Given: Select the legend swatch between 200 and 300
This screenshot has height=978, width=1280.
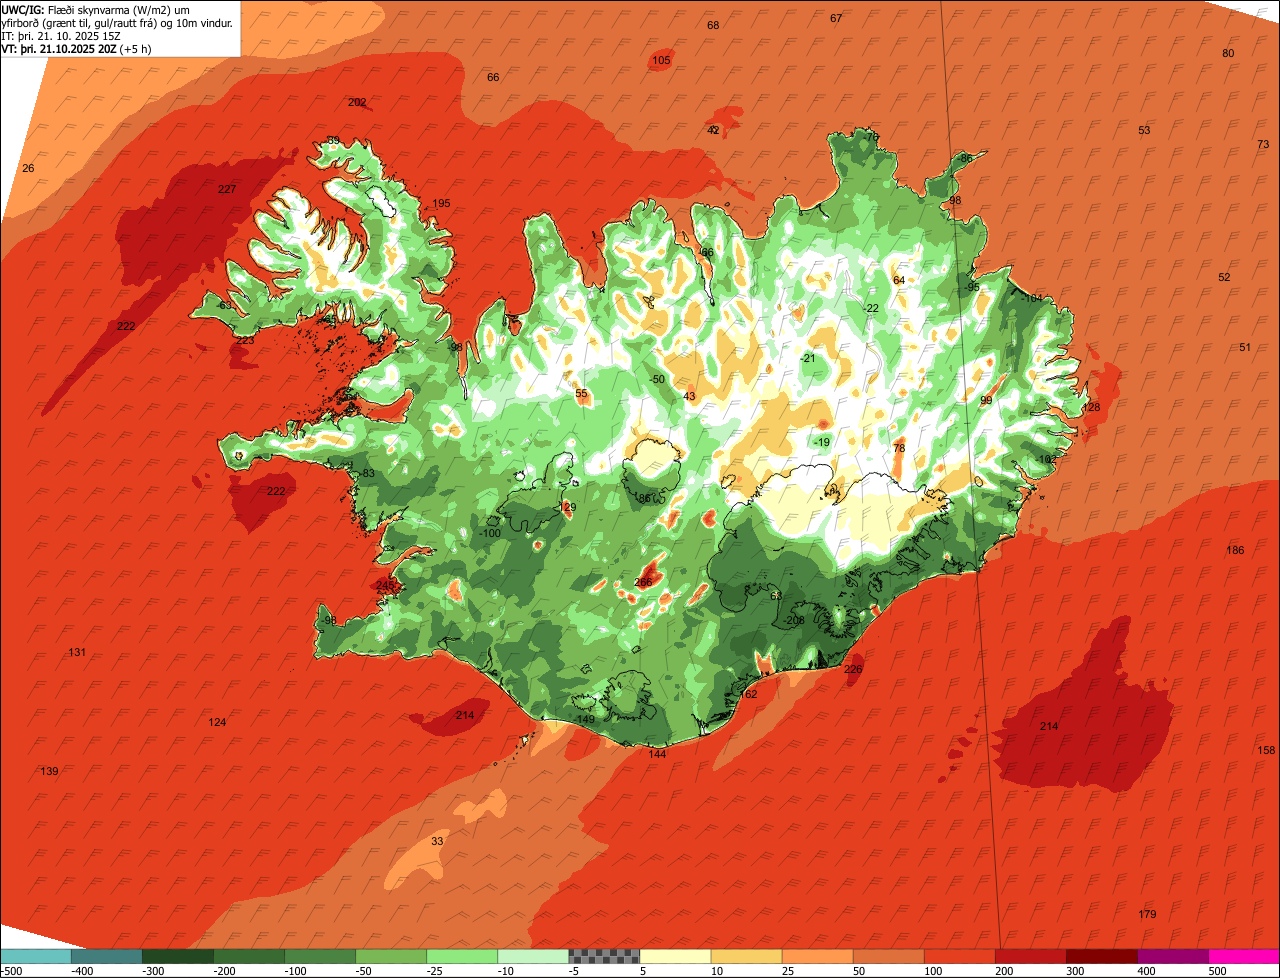Looking at the screenshot, I should pyautogui.click(x=1031, y=955).
